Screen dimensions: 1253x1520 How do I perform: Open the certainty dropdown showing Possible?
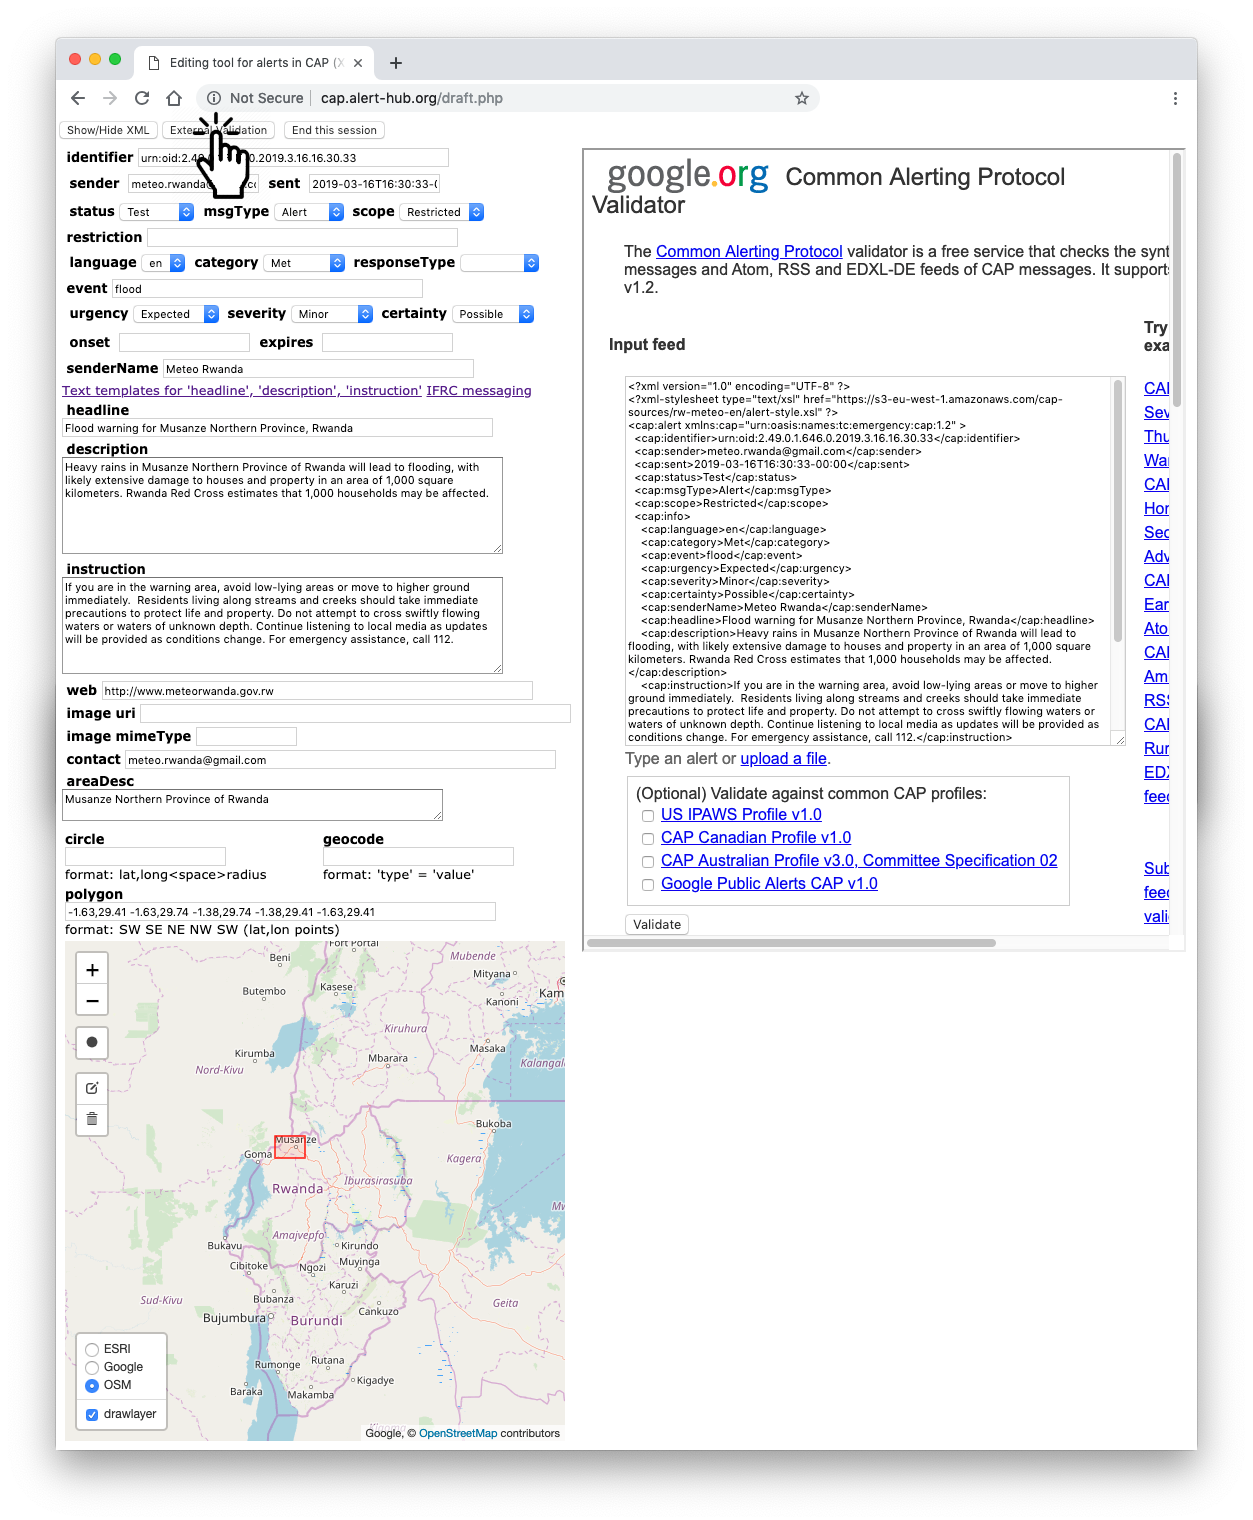pyautogui.click(x=493, y=314)
